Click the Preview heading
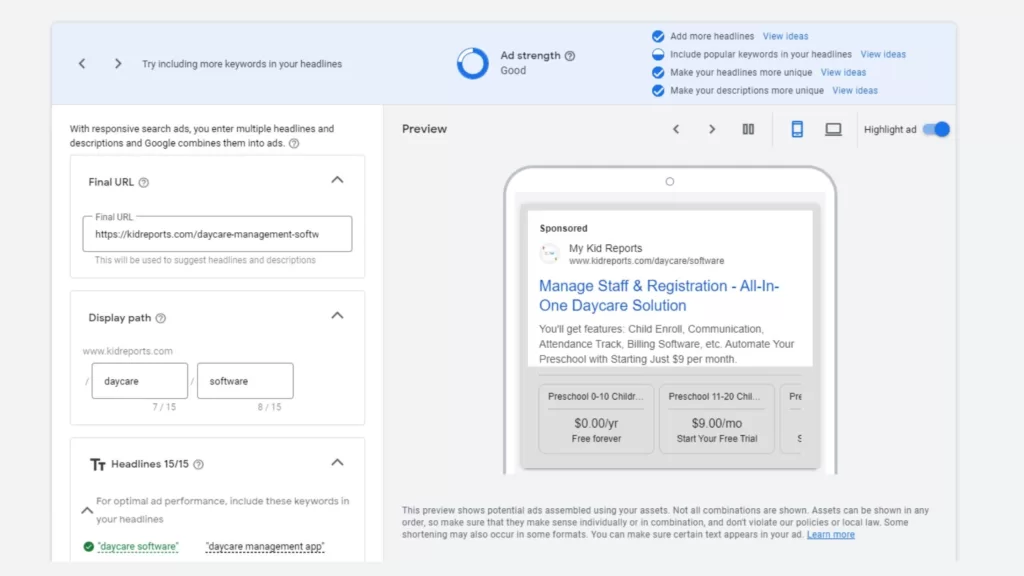Image resolution: width=1024 pixels, height=576 pixels. pyautogui.click(x=424, y=129)
